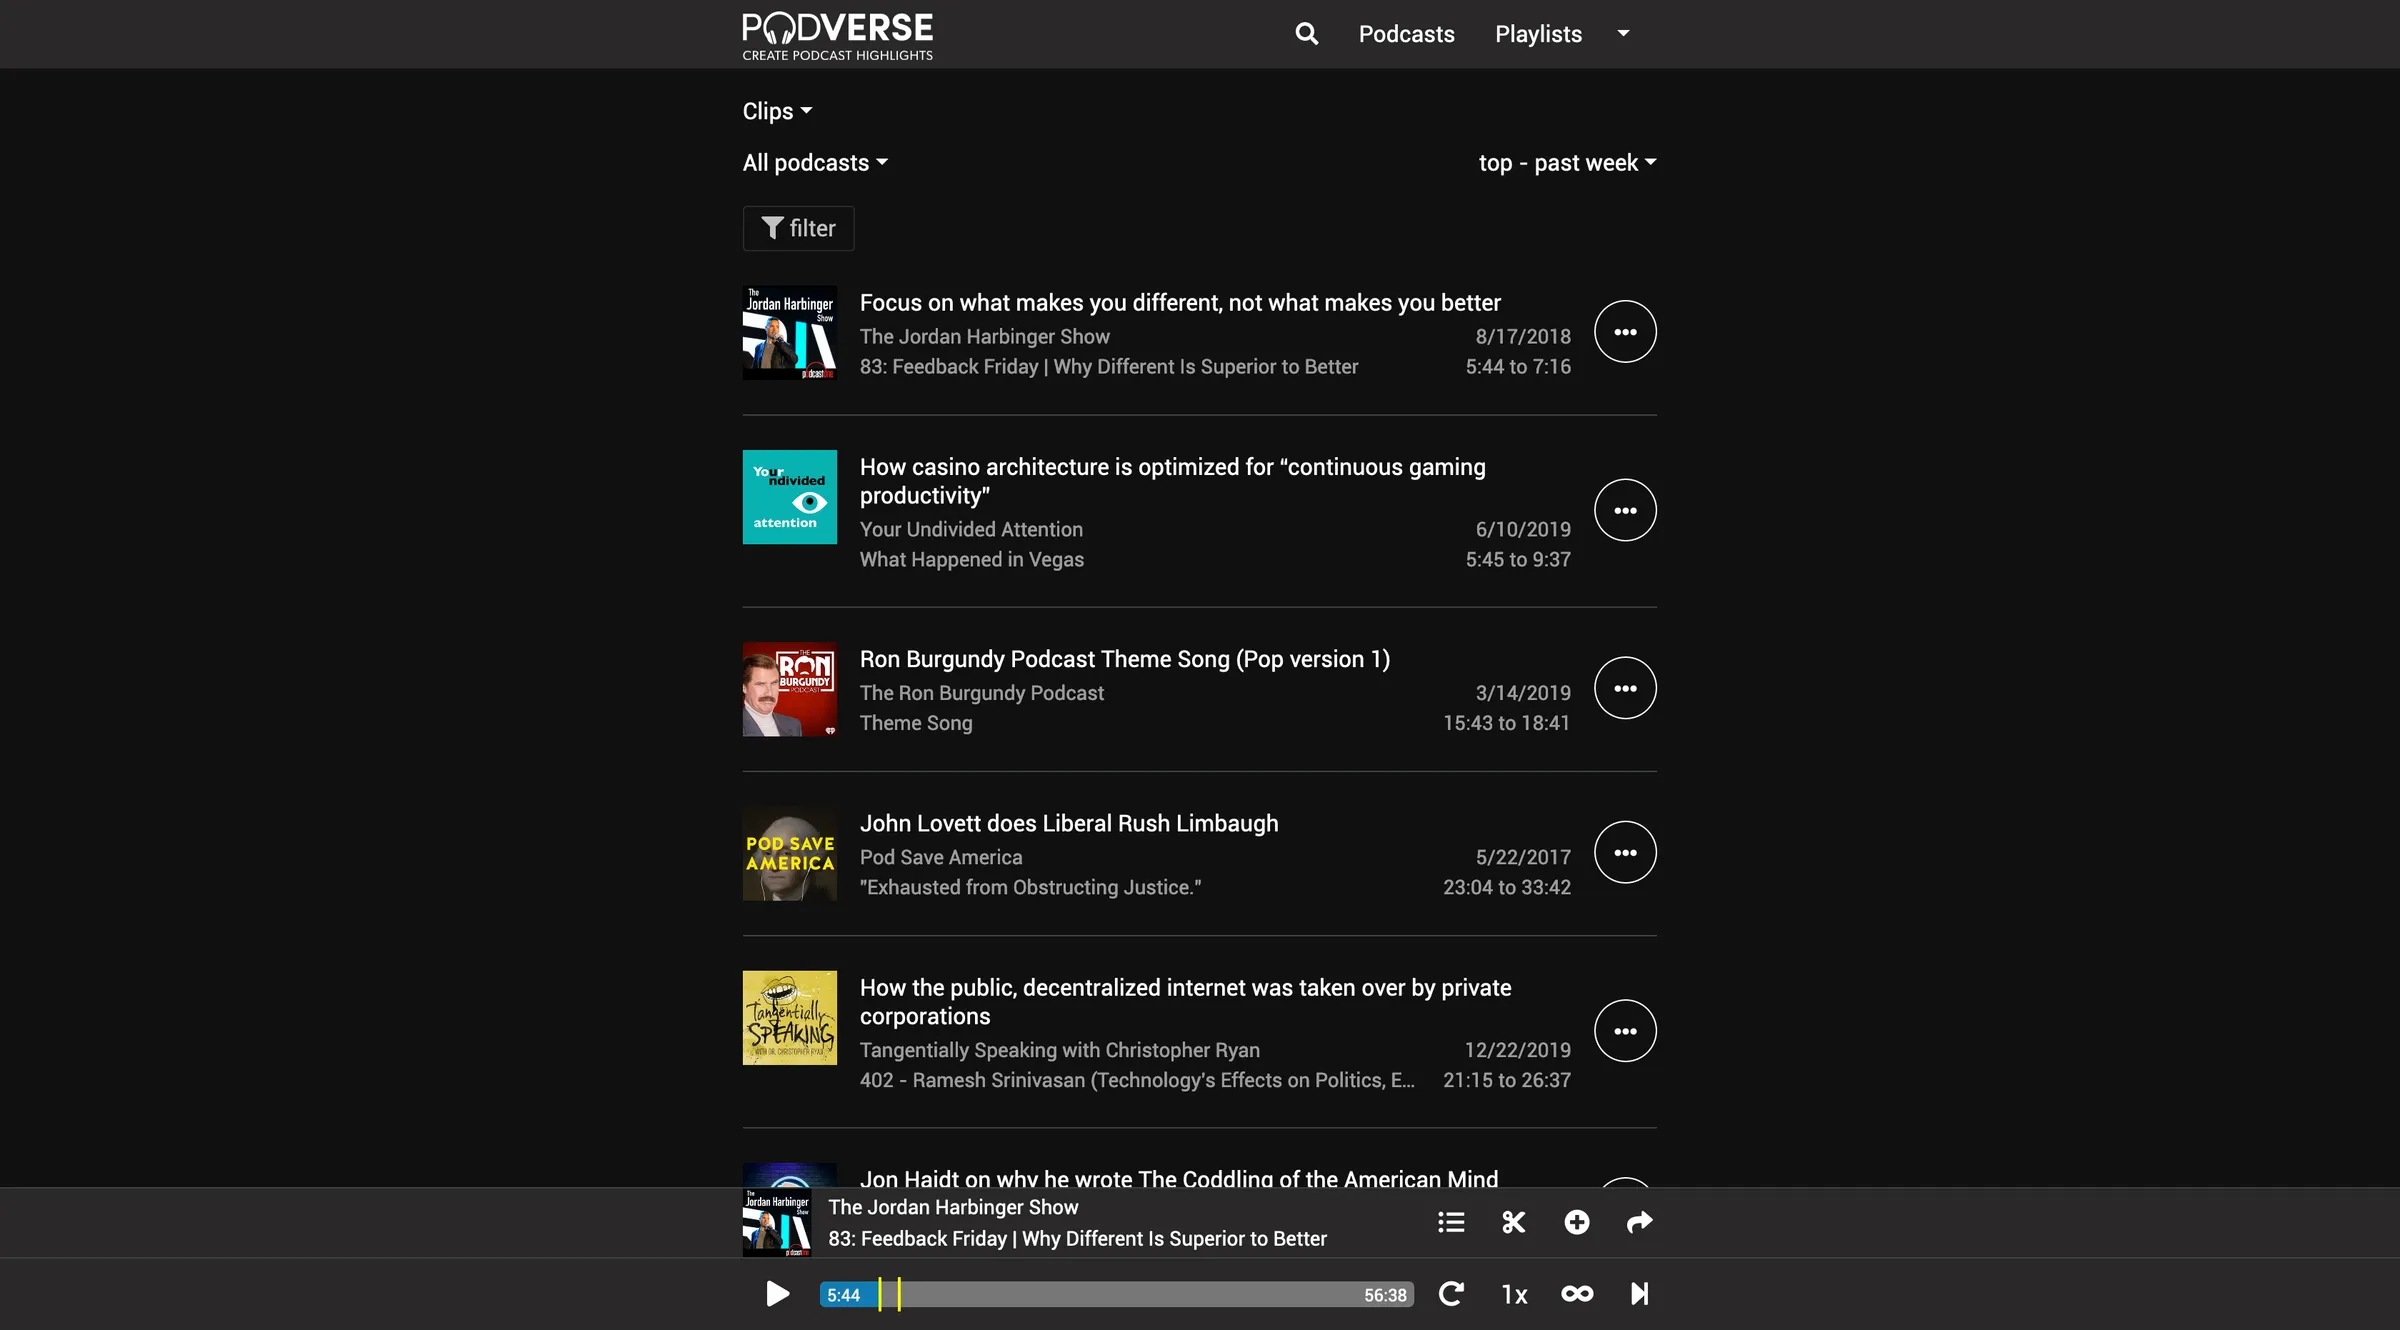This screenshot has height=1330, width=2400.
Task: Open 'John Lovett does Liberal Rush Limbaugh' clip
Action: point(1068,822)
